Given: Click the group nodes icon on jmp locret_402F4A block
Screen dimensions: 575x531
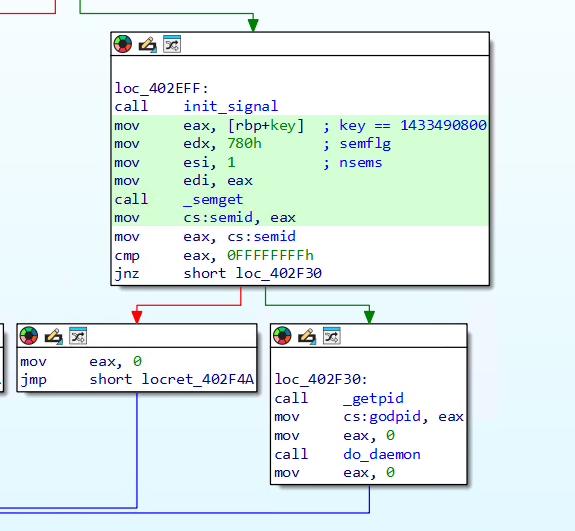Looking at the screenshot, I should [x=78, y=336].
